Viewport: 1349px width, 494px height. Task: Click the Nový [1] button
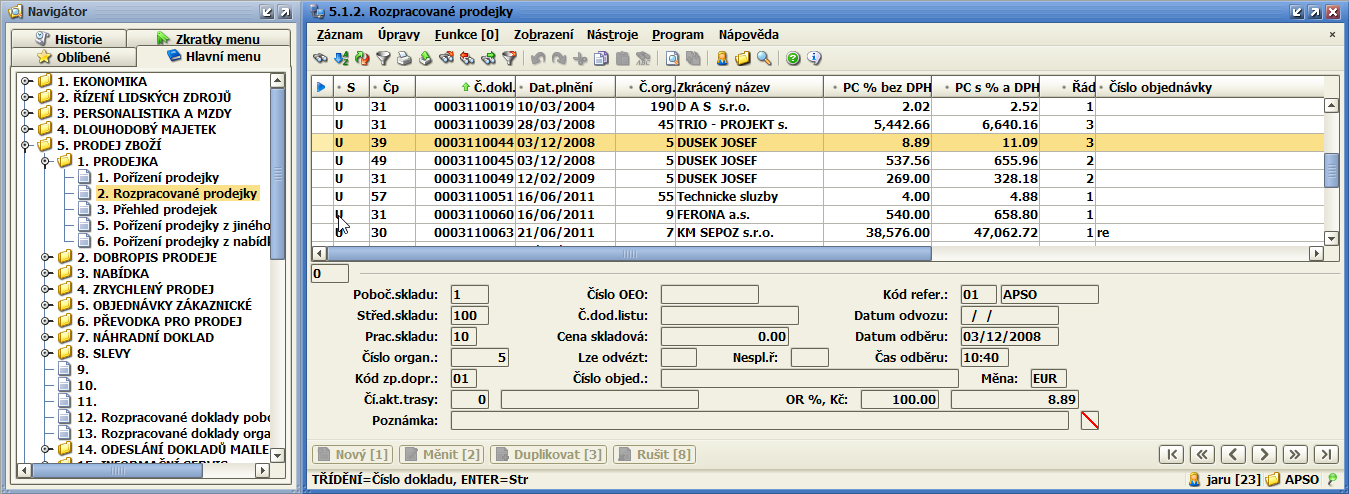(354, 454)
